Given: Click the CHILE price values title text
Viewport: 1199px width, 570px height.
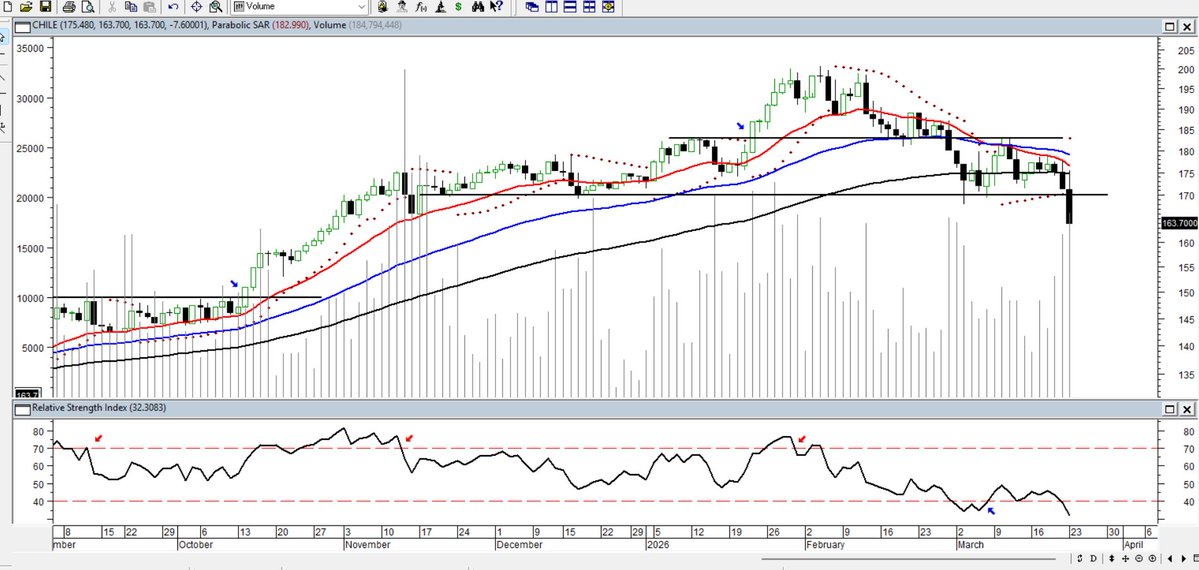Looking at the screenshot, I should click(x=119, y=25).
